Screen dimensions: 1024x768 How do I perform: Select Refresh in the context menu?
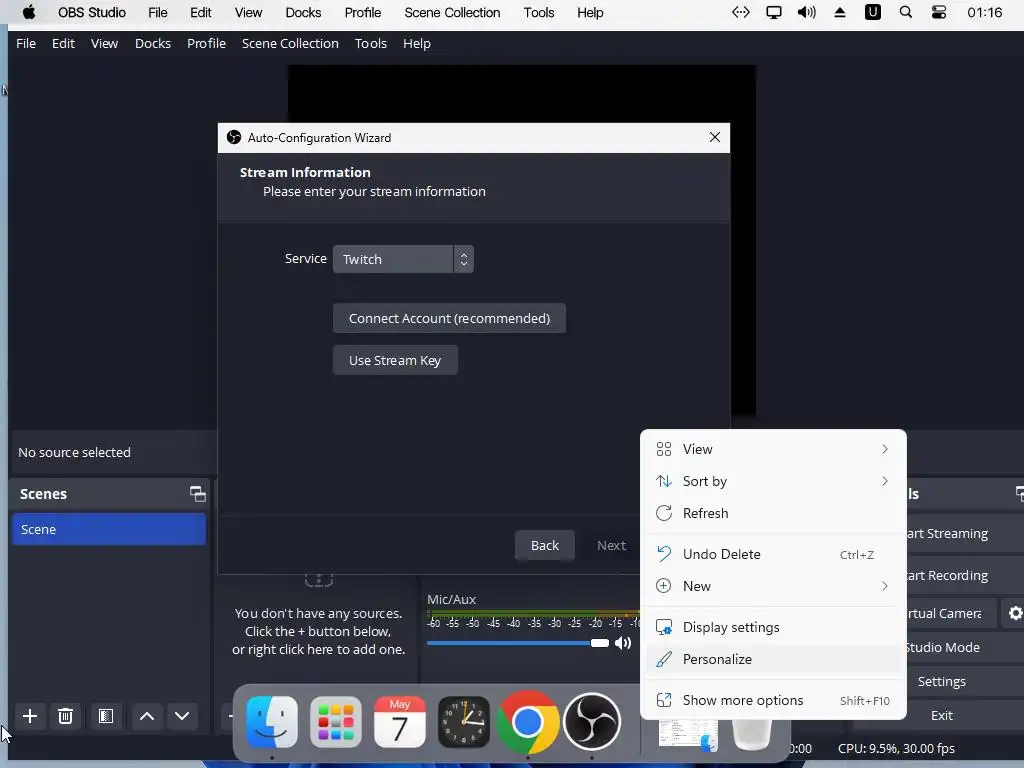[x=773, y=513]
